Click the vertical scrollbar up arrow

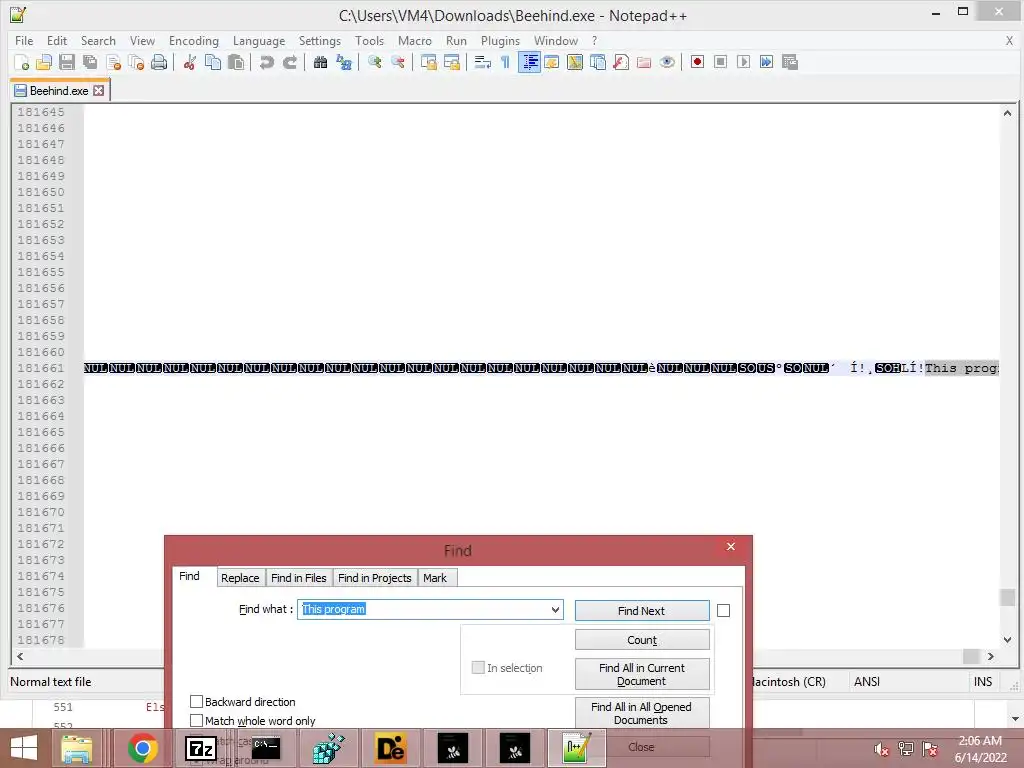point(1007,113)
